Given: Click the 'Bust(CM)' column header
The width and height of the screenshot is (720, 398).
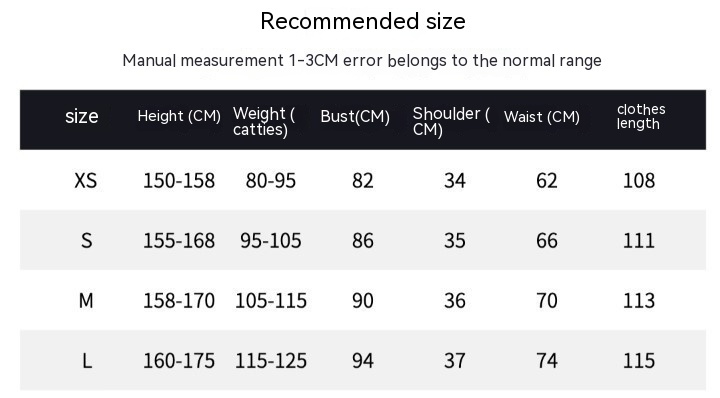Looking at the screenshot, I should (355, 117).
